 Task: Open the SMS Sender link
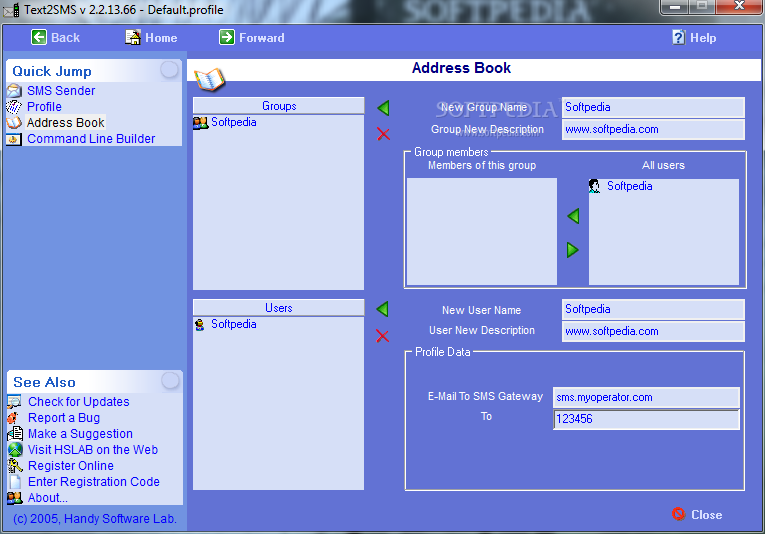pos(61,91)
